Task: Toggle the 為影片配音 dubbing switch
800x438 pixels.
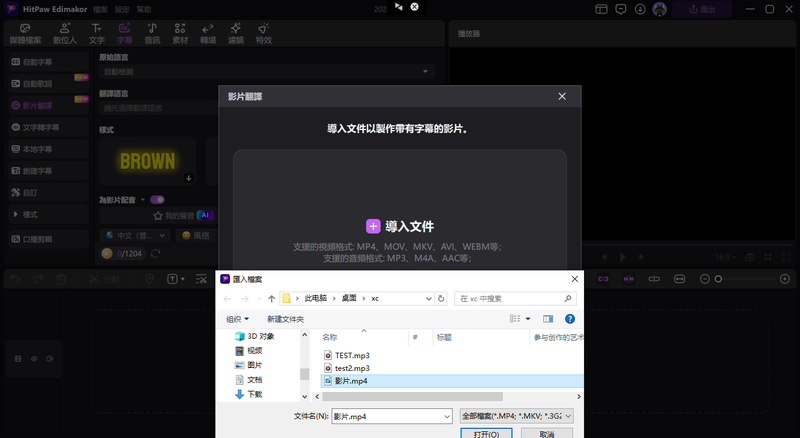Action: [x=157, y=199]
